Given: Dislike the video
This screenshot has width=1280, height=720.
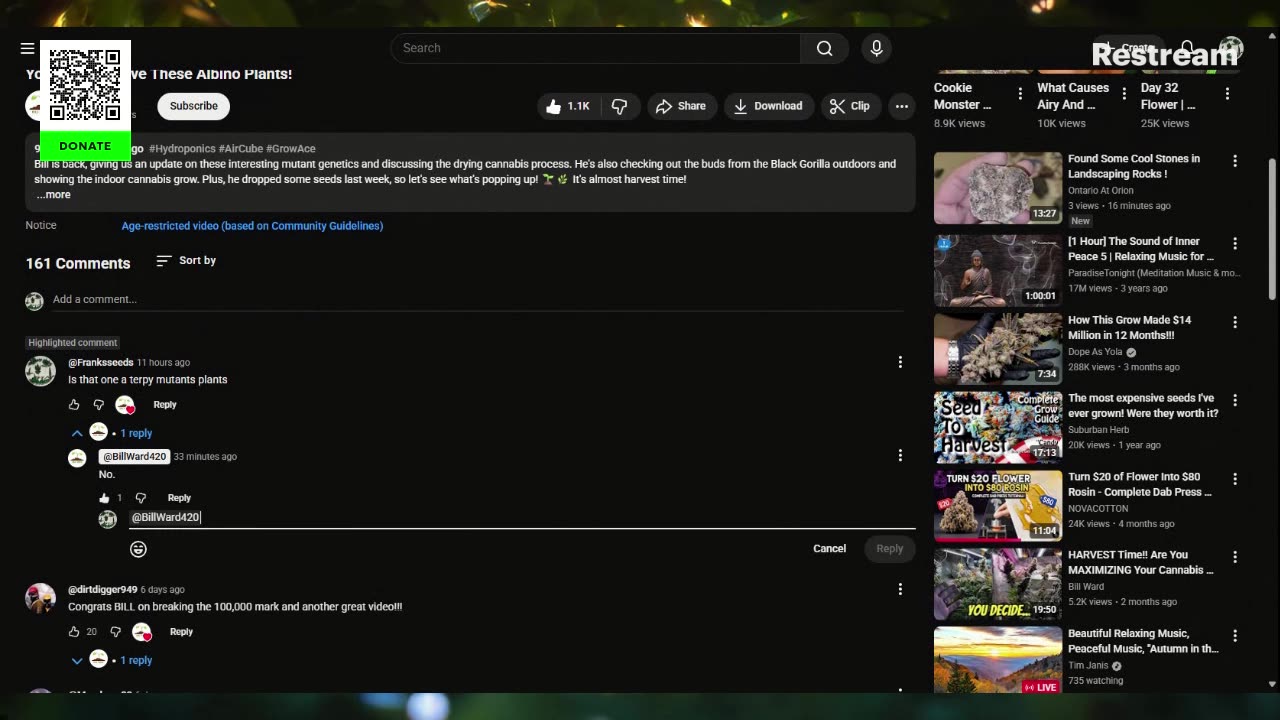Looking at the screenshot, I should pyautogui.click(x=619, y=106).
